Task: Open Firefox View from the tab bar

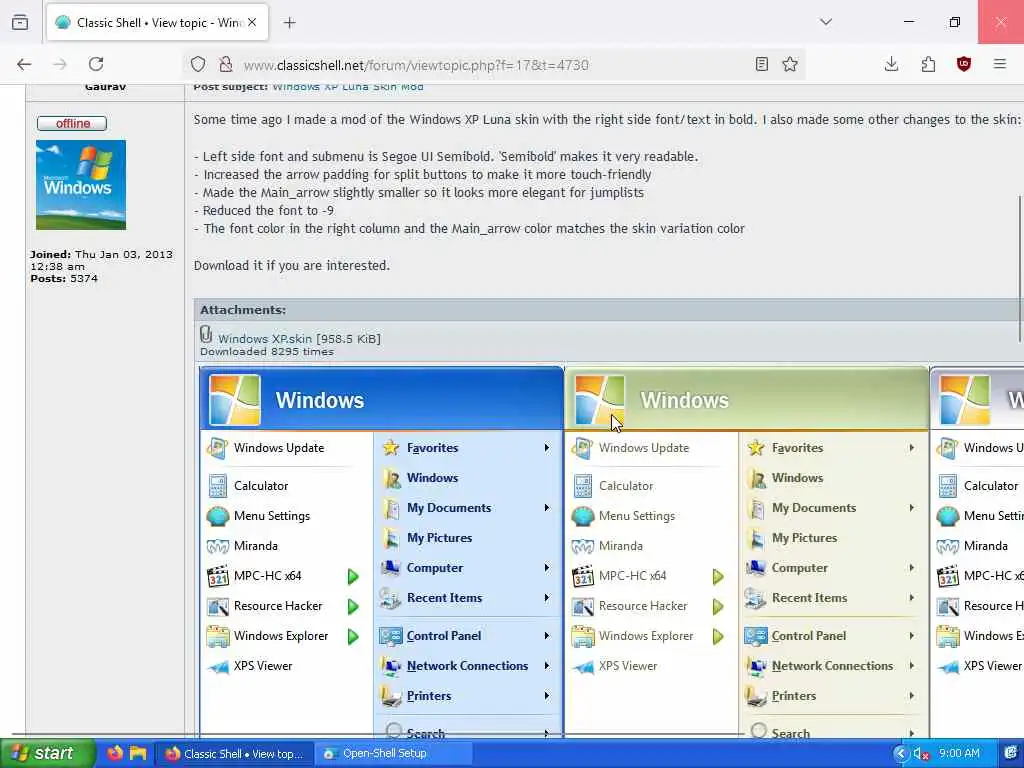Action: coord(20,22)
